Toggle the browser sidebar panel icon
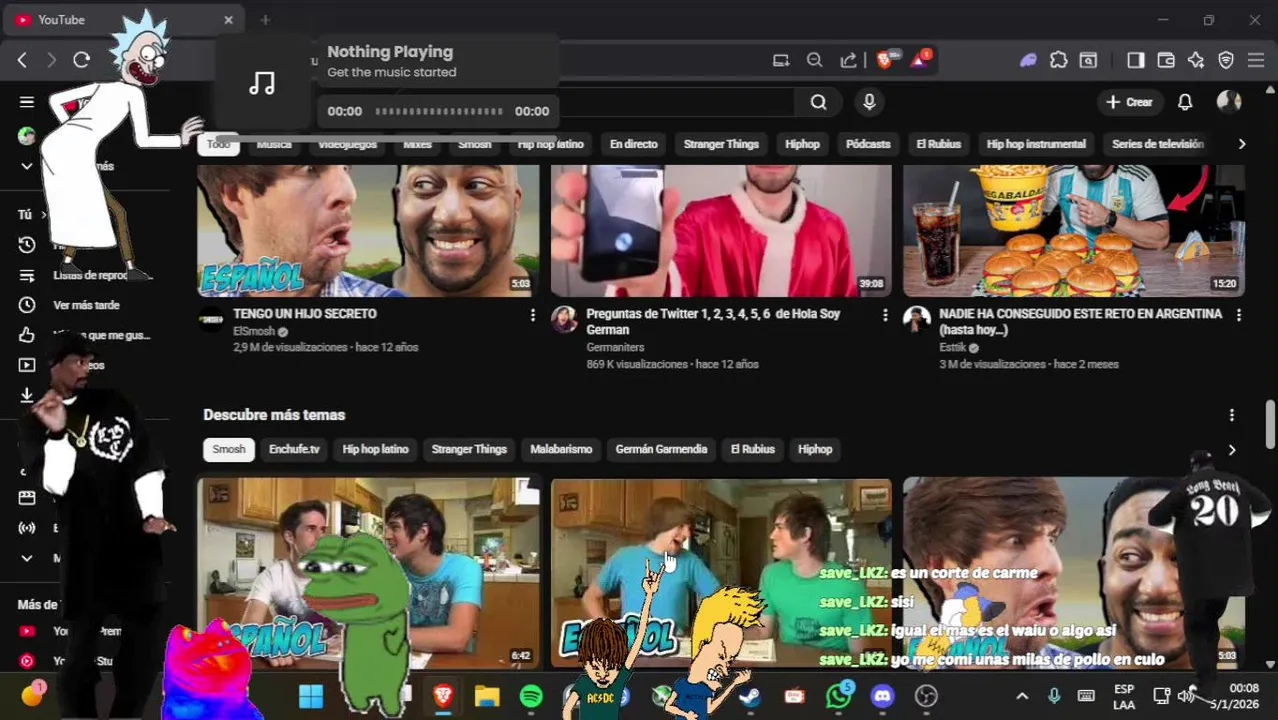This screenshot has width=1278, height=720. point(1135,60)
